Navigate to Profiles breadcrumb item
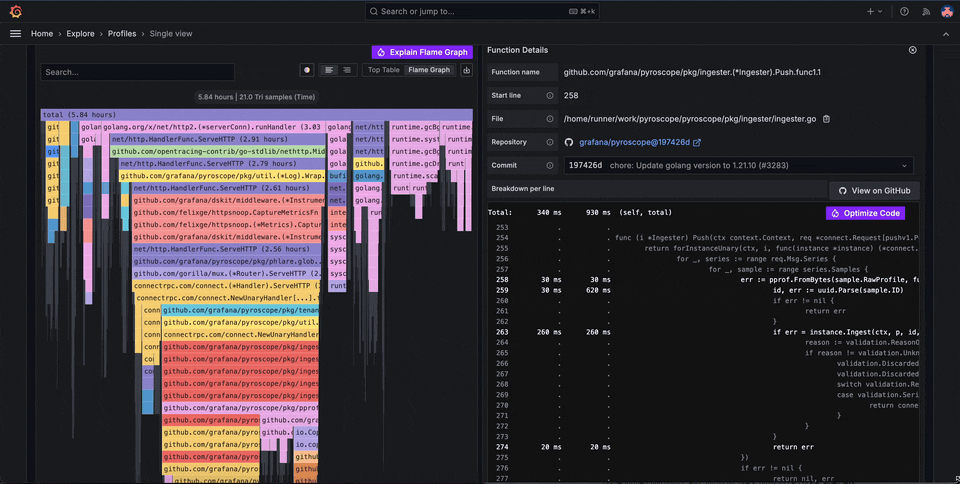The image size is (960, 484). coord(124,33)
